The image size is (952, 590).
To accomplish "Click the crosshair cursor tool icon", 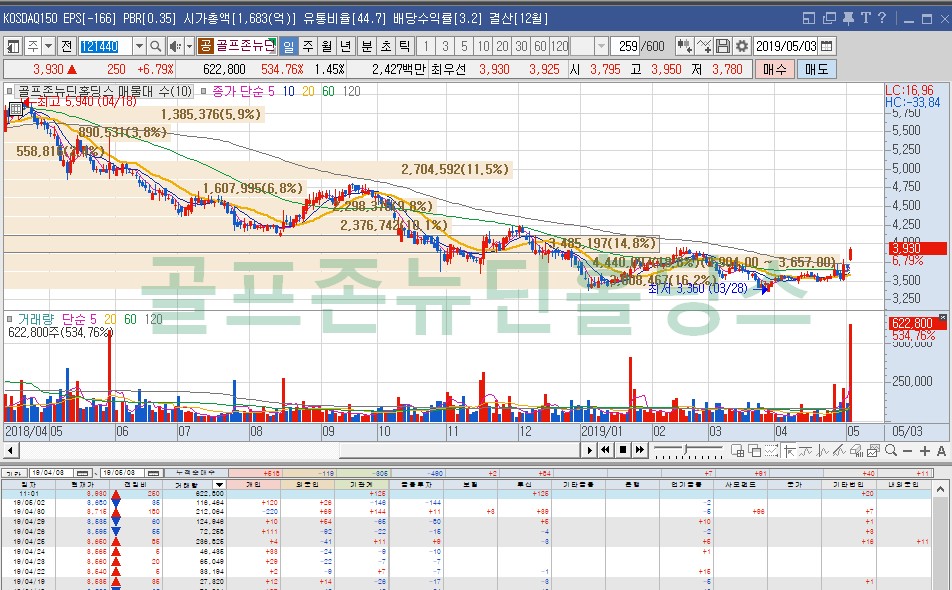I will click(789, 450).
